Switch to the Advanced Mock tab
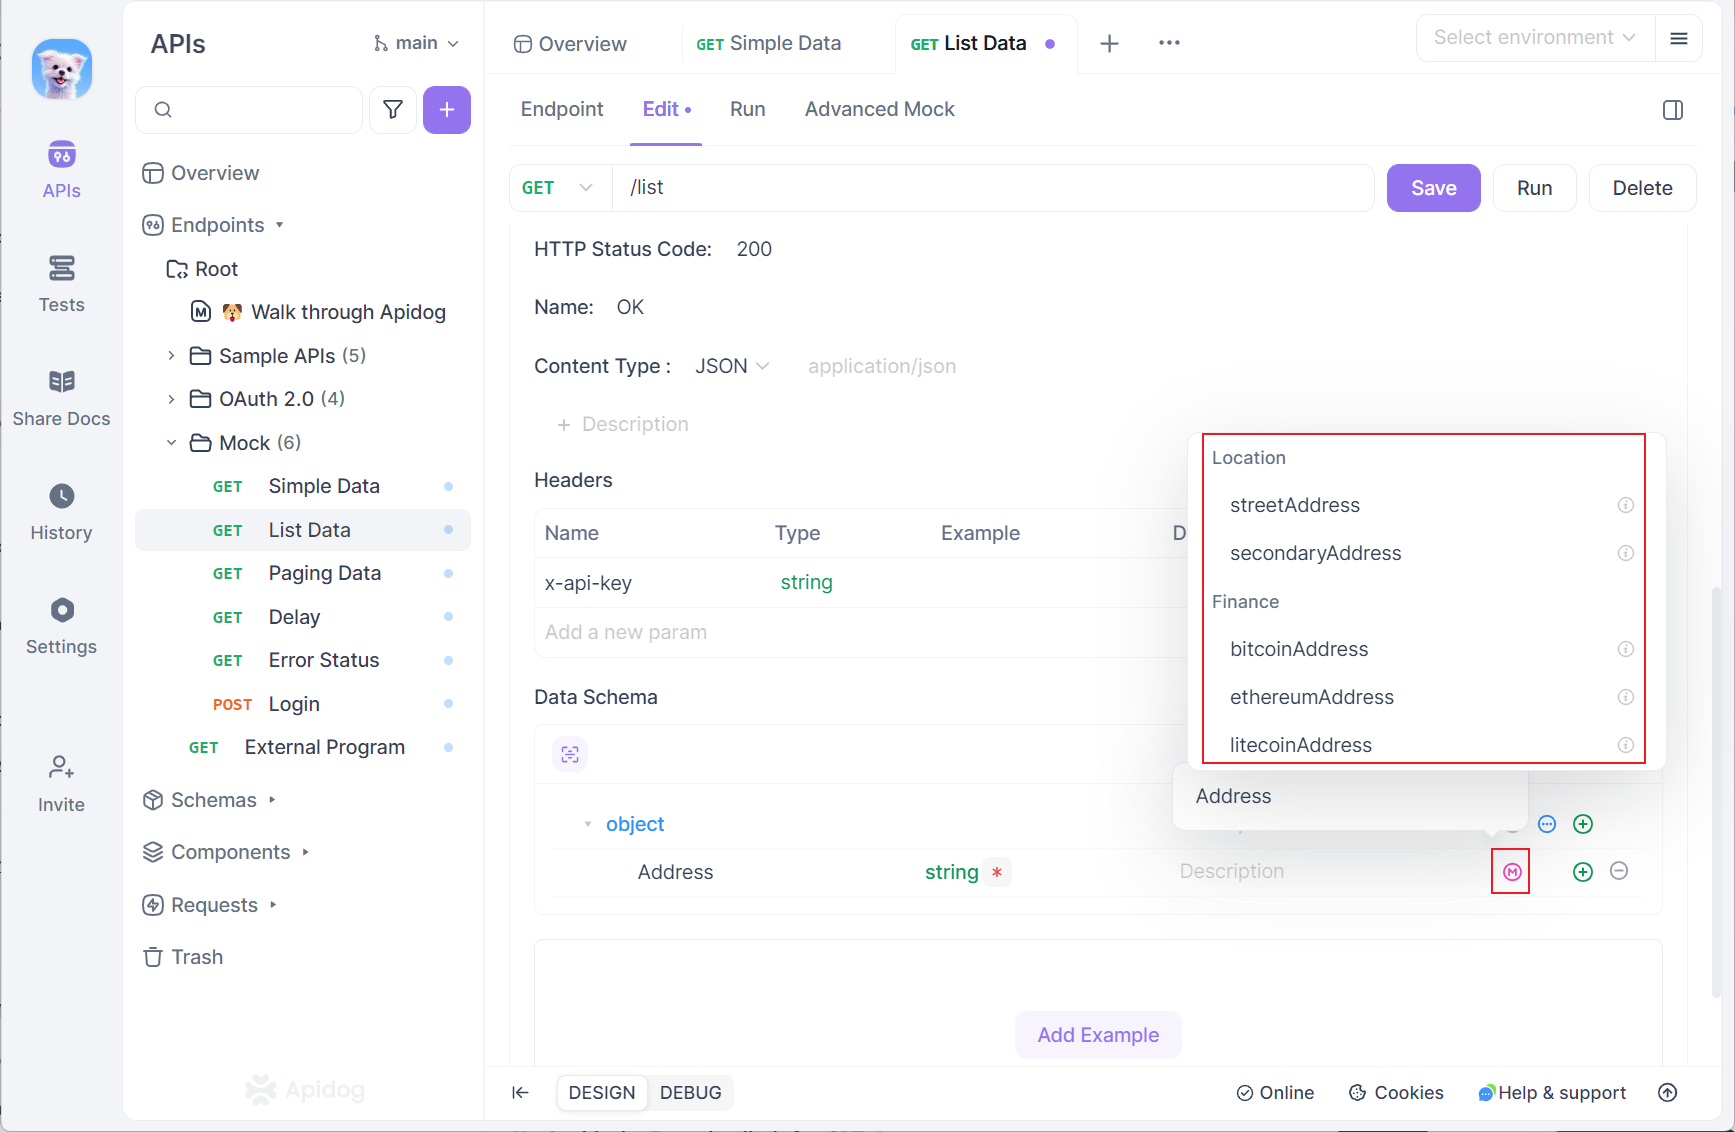The width and height of the screenshot is (1735, 1132). pyautogui.click(x=879, y=109)
